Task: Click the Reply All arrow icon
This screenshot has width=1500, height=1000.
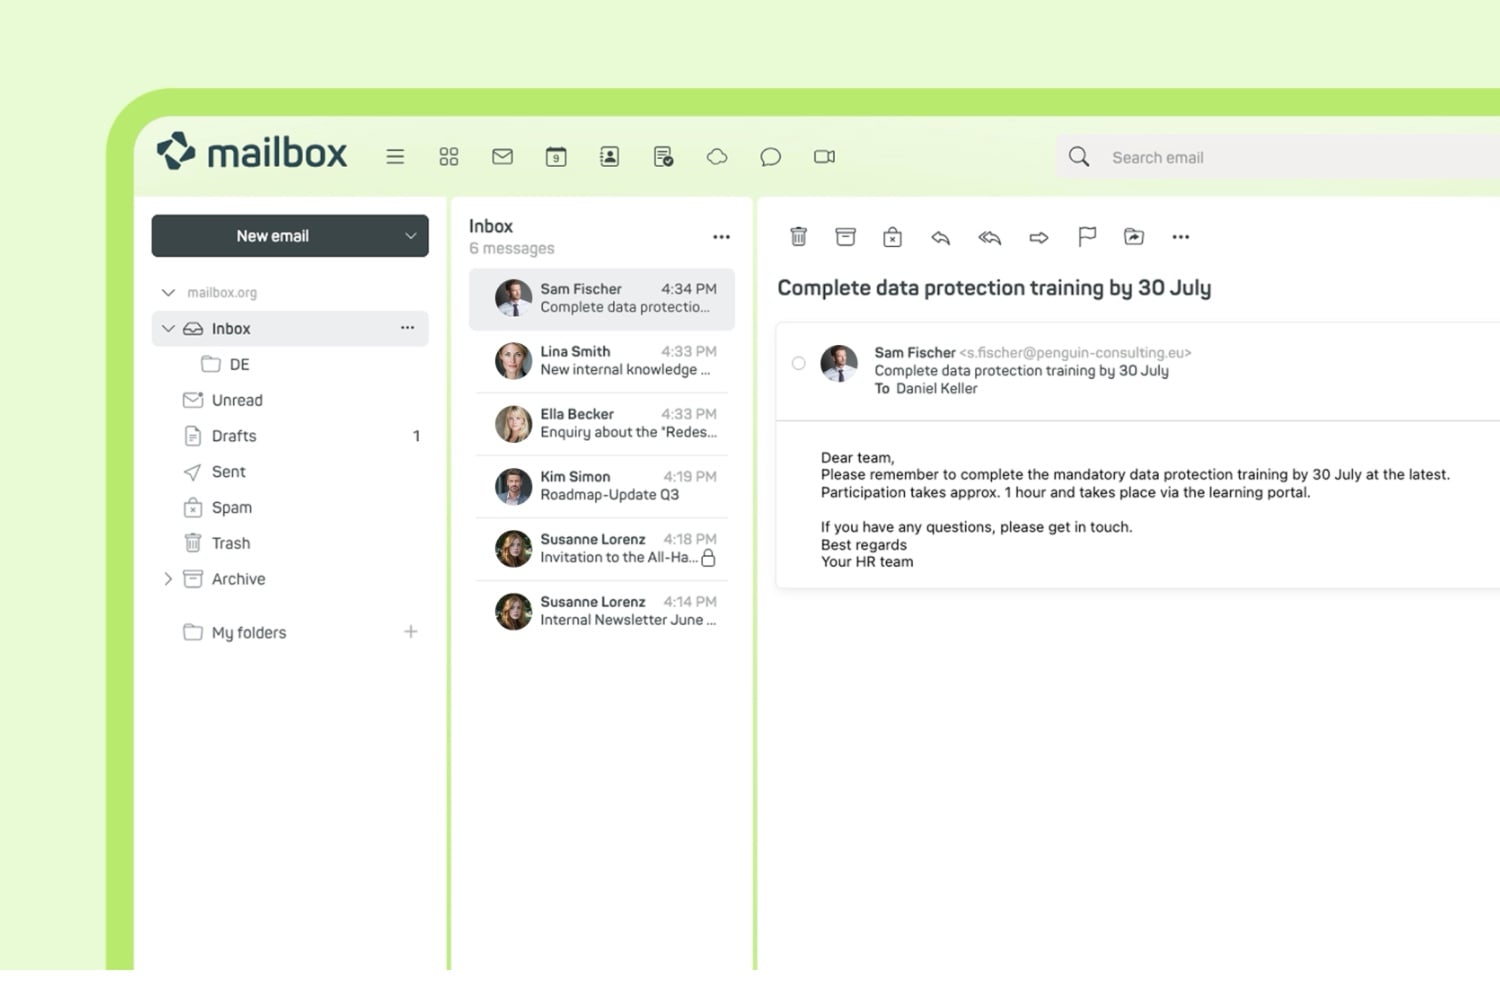Action: coord(989,237)
